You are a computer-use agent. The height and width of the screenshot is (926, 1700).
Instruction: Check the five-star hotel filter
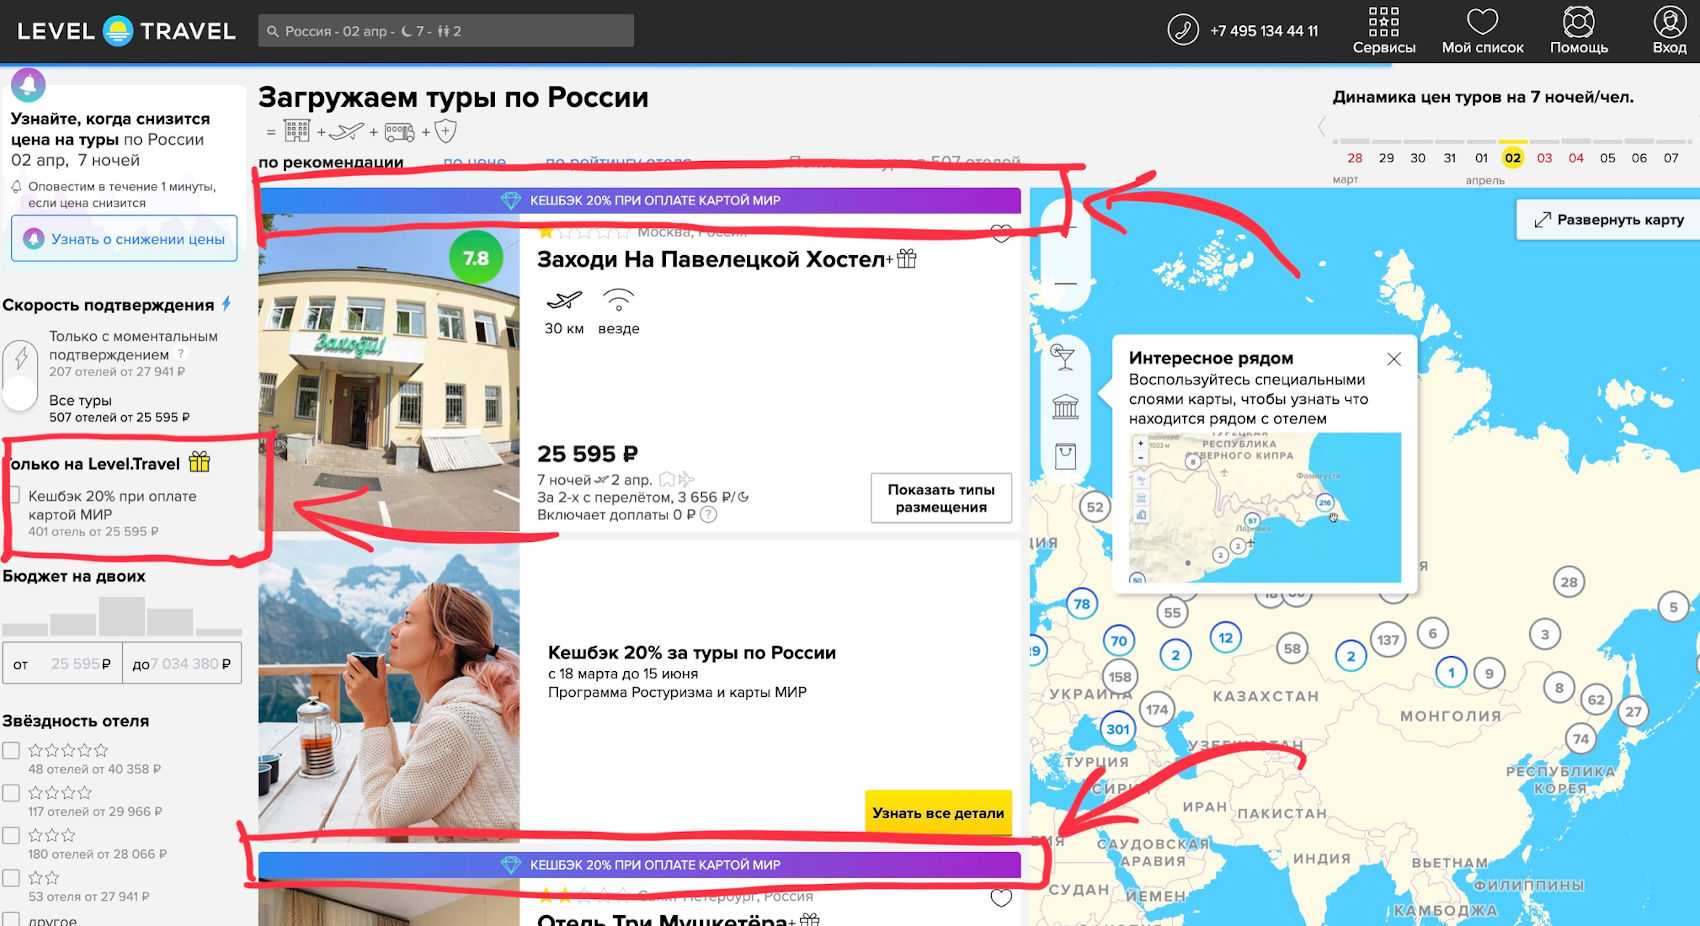[x=11, y=751]
